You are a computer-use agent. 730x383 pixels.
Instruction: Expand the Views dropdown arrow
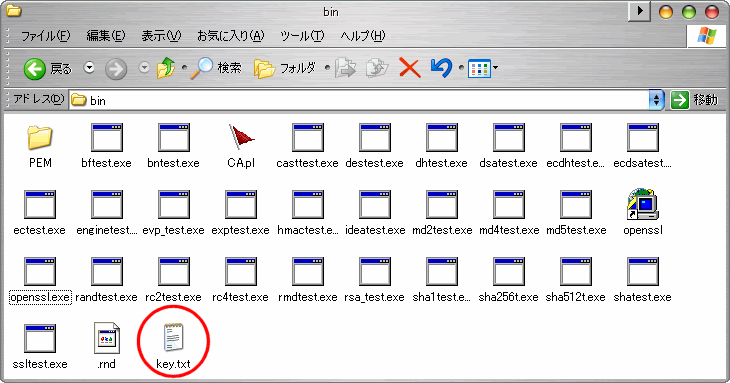click(x=495, y=68)
